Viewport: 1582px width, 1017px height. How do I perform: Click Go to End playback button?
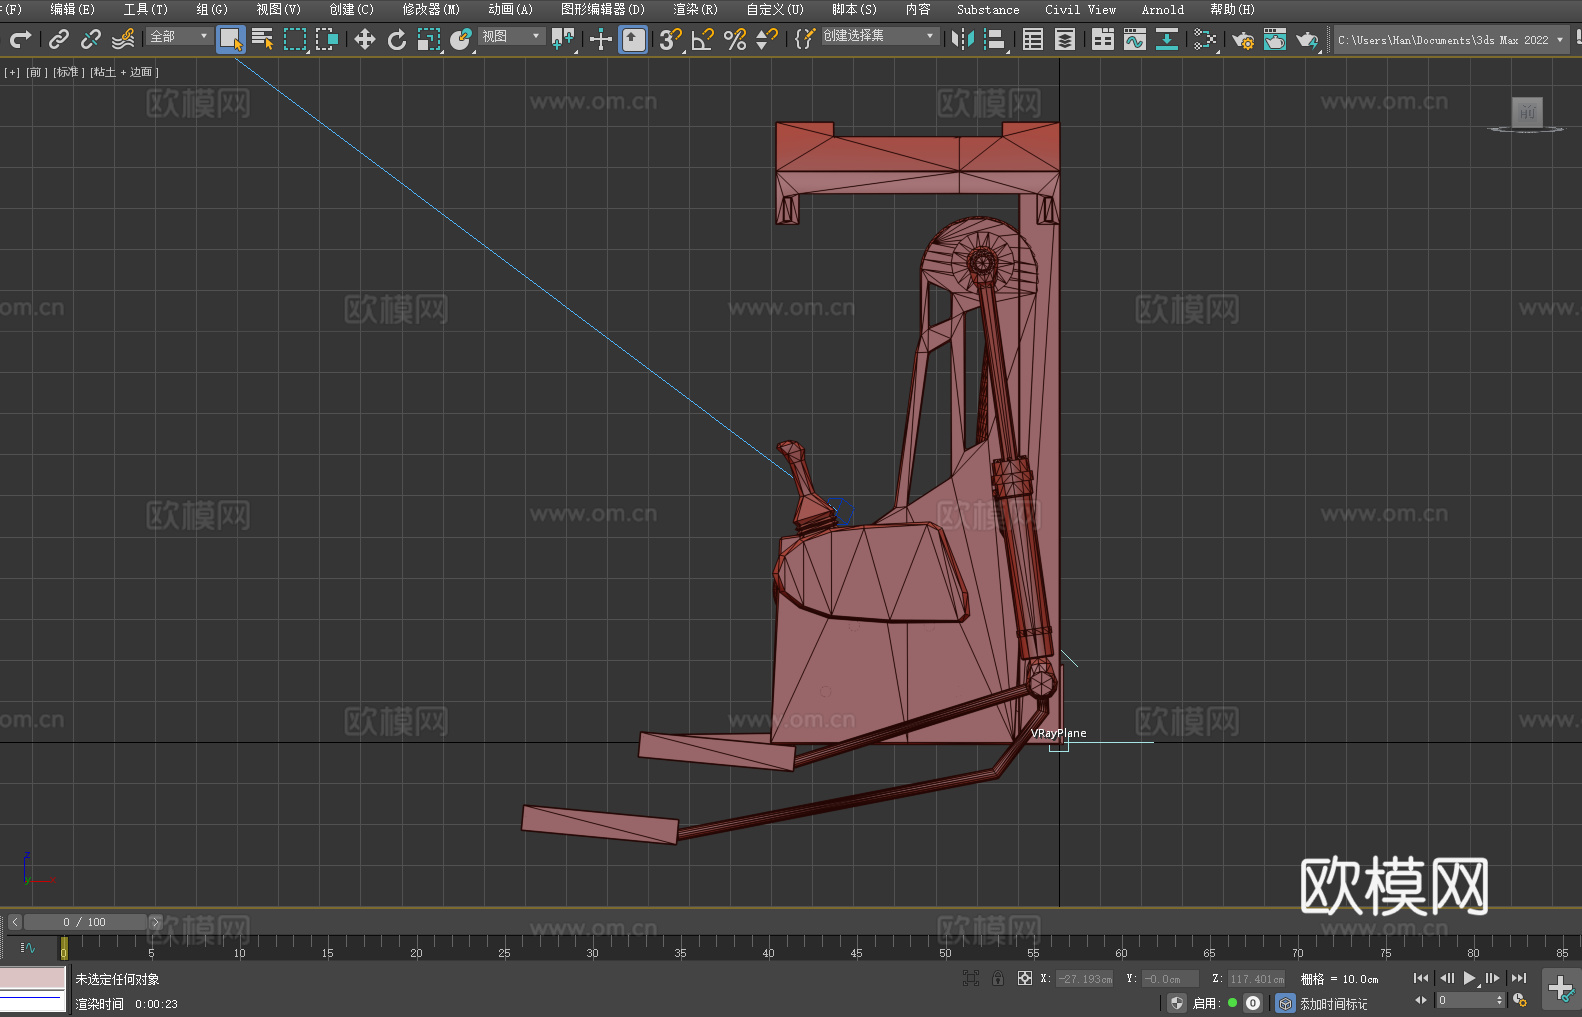pos(1519,978)
